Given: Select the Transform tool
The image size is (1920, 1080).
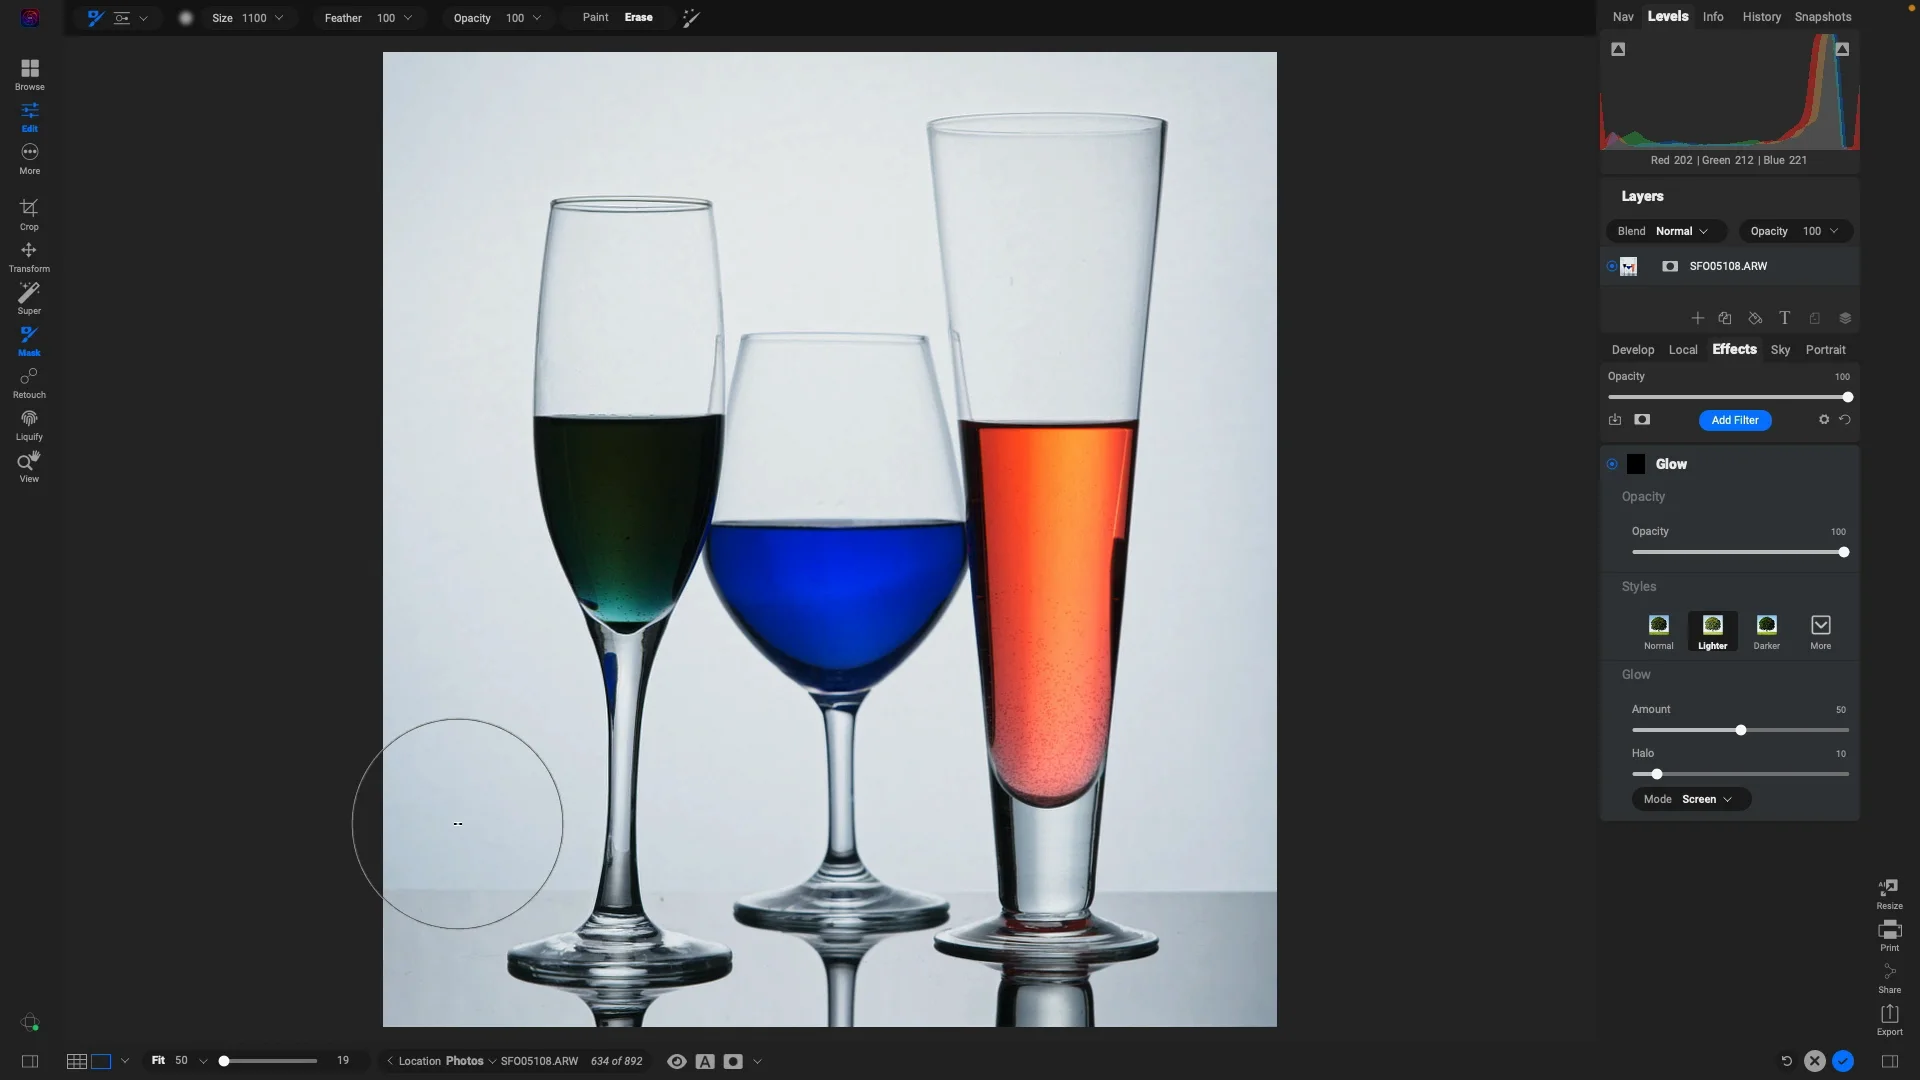Looking at the screenshot, I should pos(29,257).
